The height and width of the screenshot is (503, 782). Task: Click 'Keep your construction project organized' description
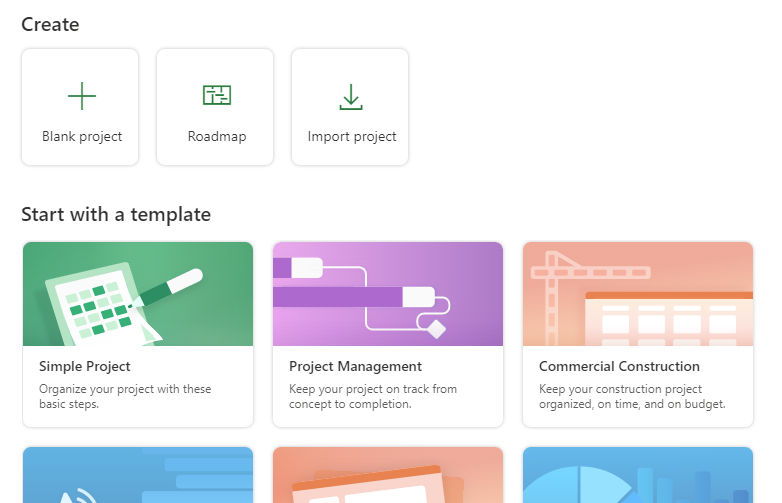coord(632,396)
